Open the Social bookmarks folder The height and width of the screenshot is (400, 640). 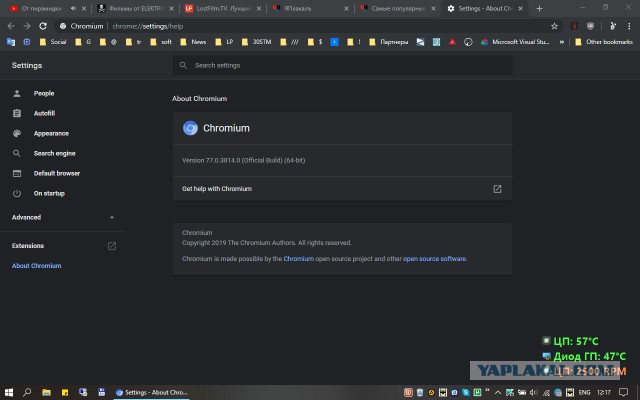point(53,42)
